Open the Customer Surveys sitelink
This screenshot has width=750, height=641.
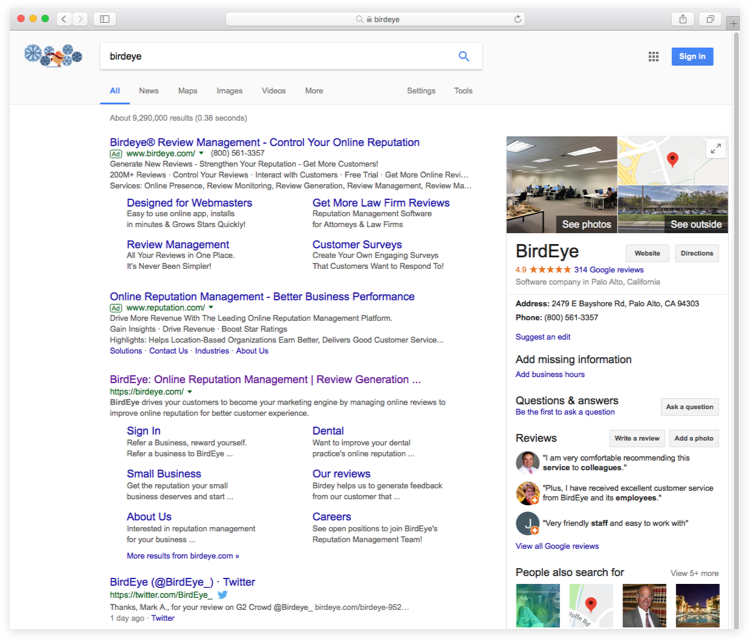pos(357,244)
